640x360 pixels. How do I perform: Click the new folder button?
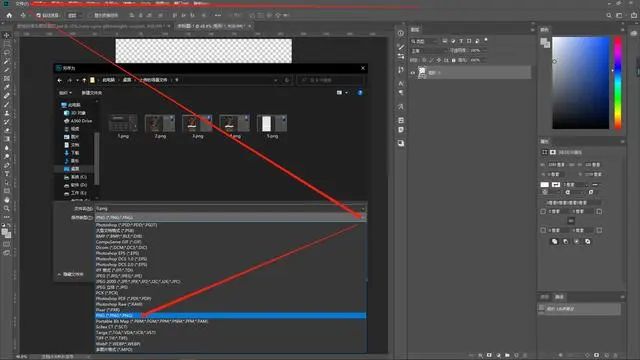coord(91,93)
